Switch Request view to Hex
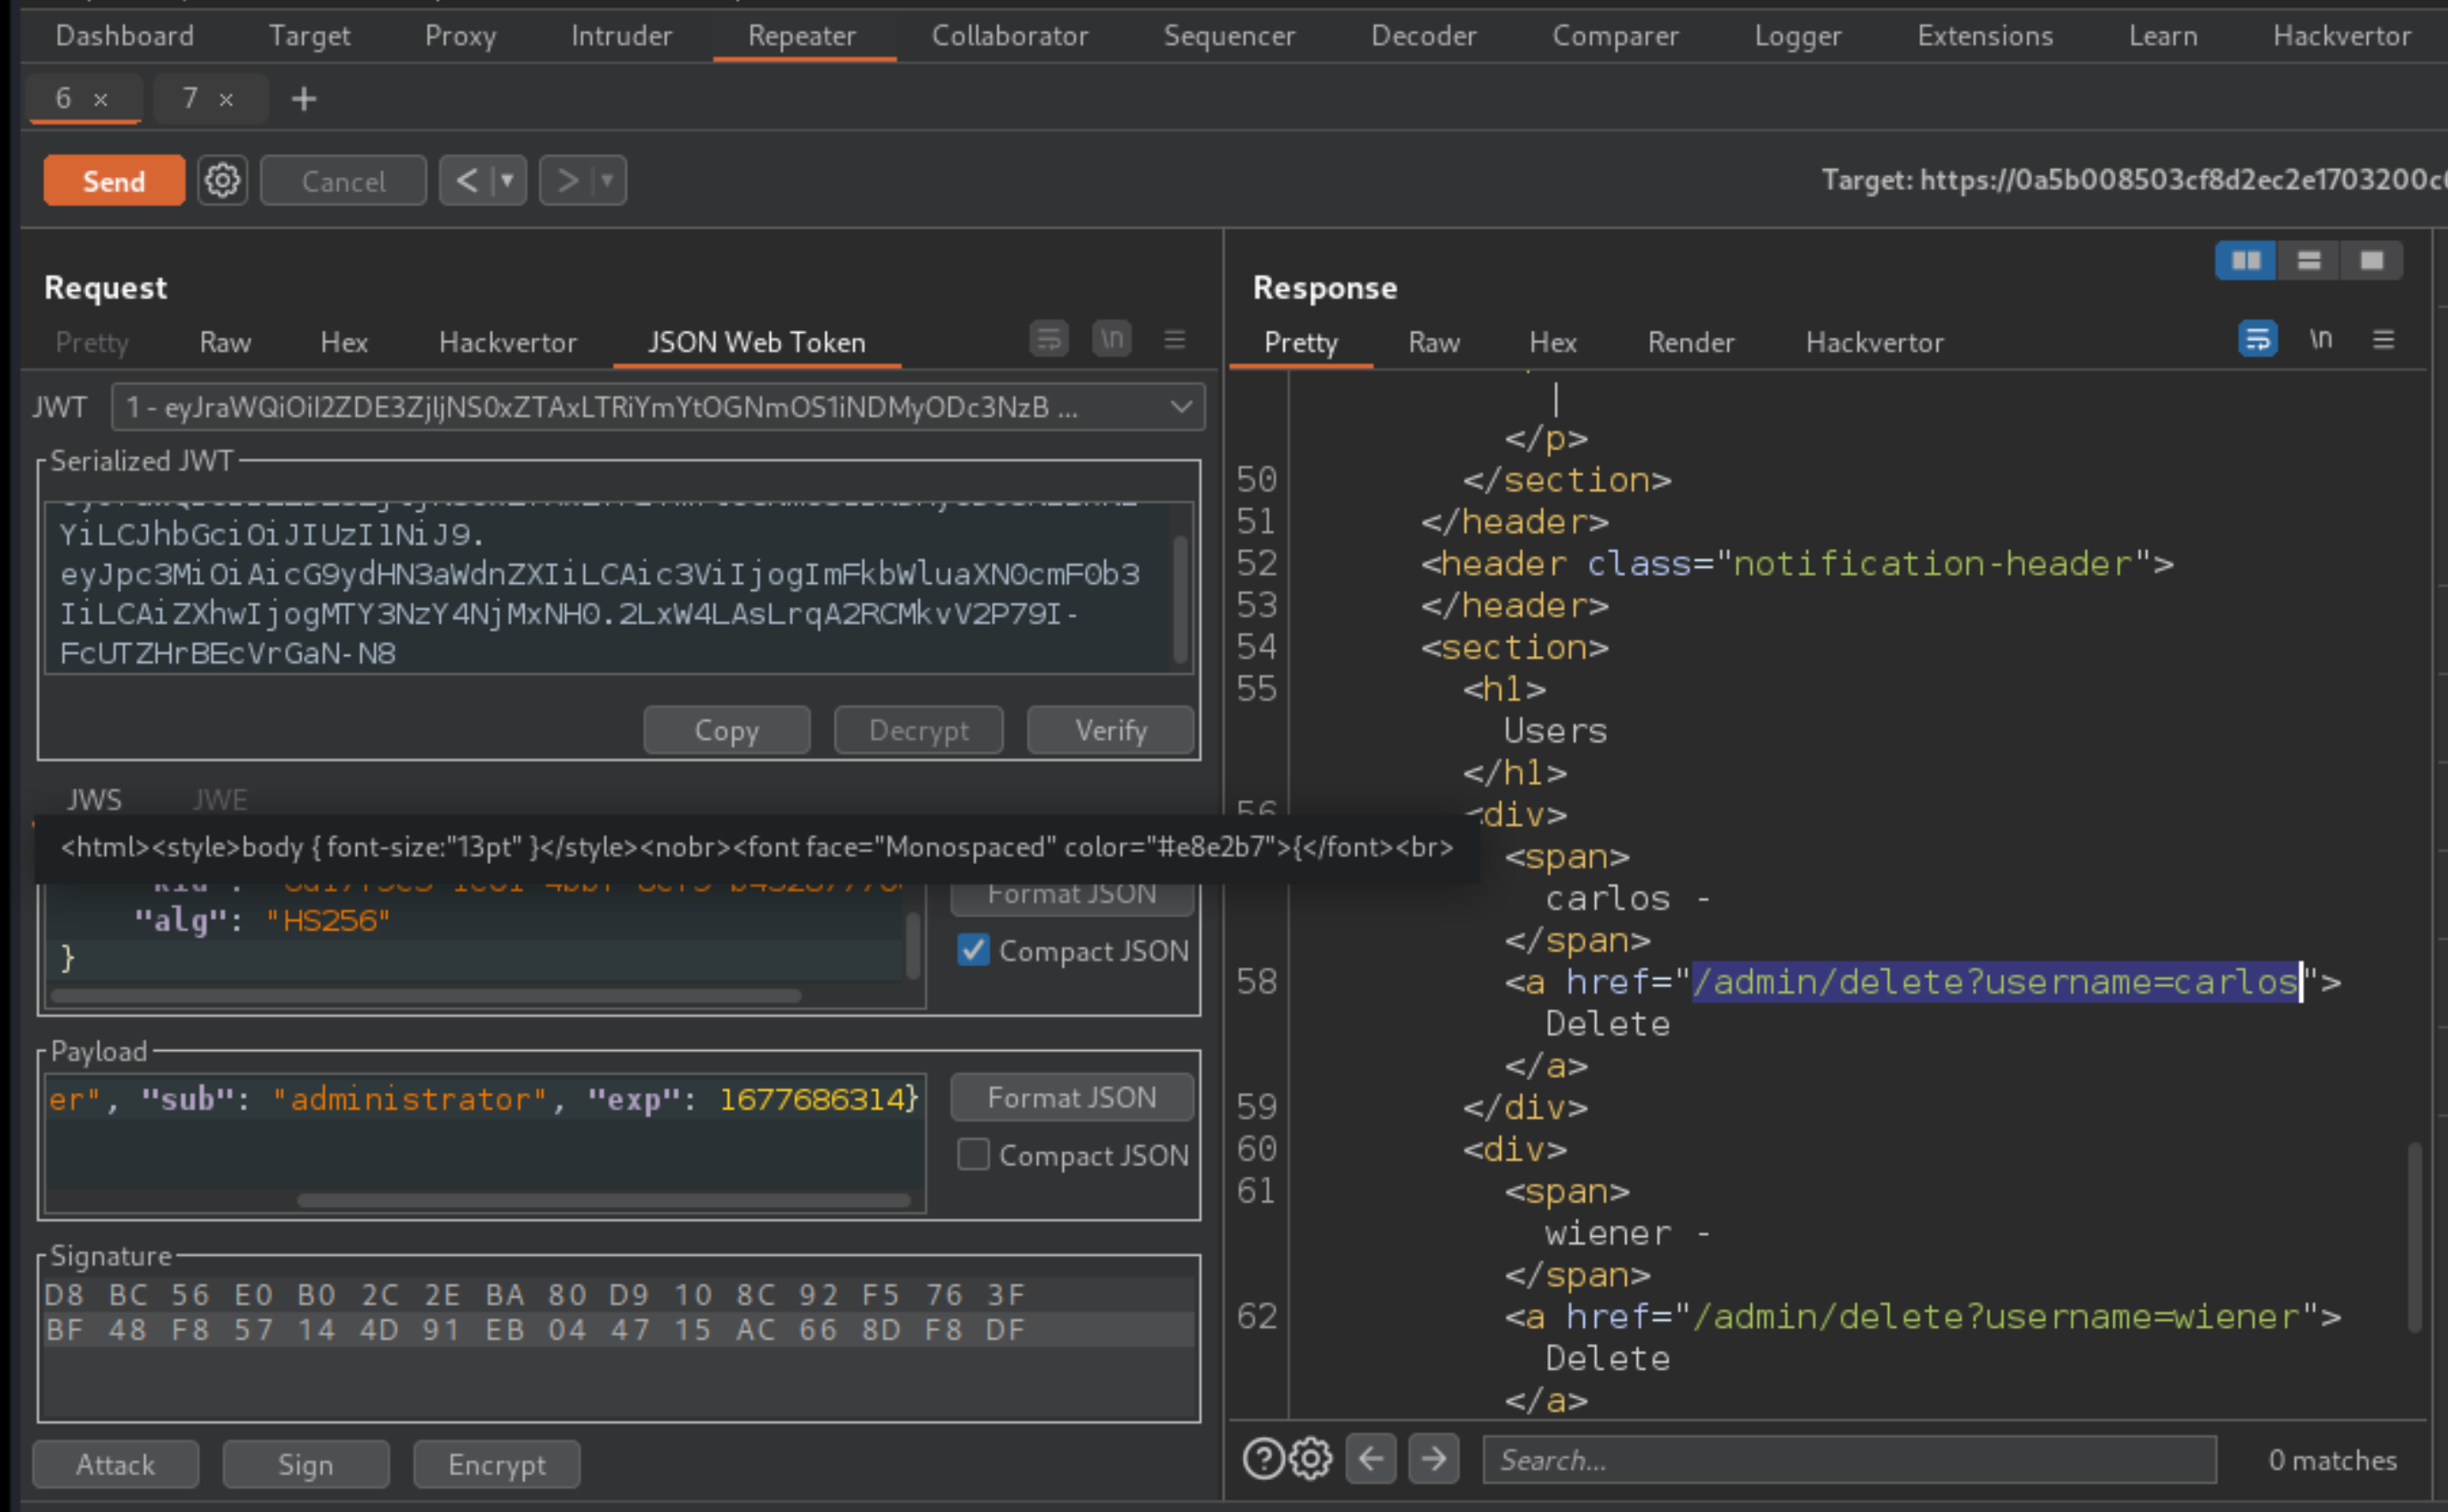The image size is (2448, 1512). pyautogui.click(x=344, y=343)
